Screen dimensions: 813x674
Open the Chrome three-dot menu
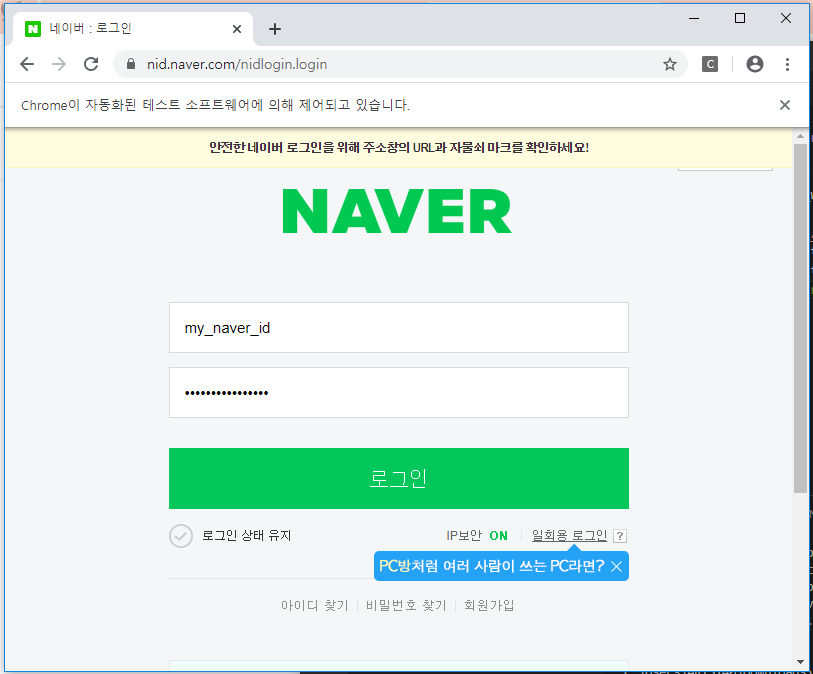tap(787, 64)
